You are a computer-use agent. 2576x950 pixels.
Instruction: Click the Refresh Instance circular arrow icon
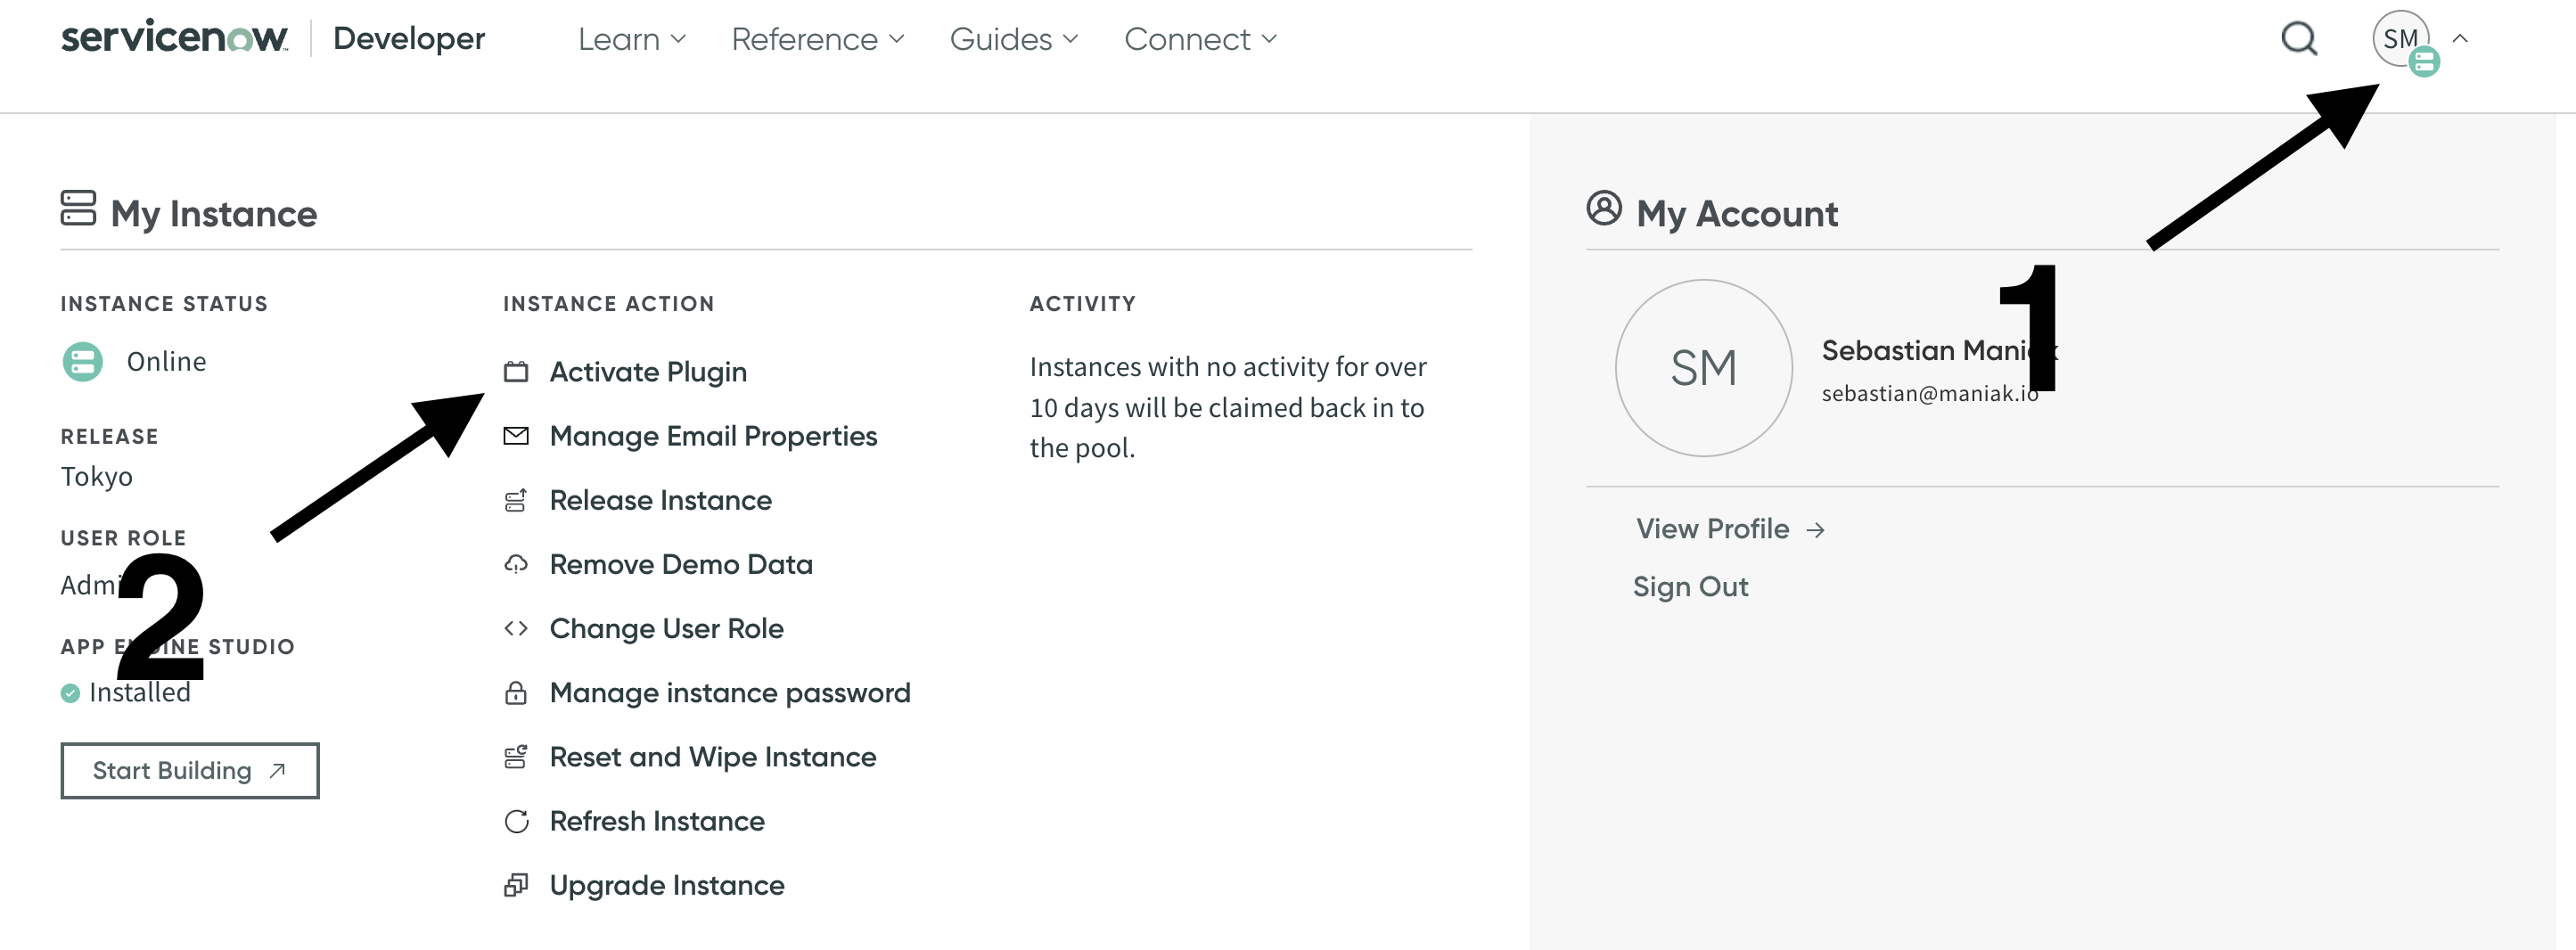(516, 821)
